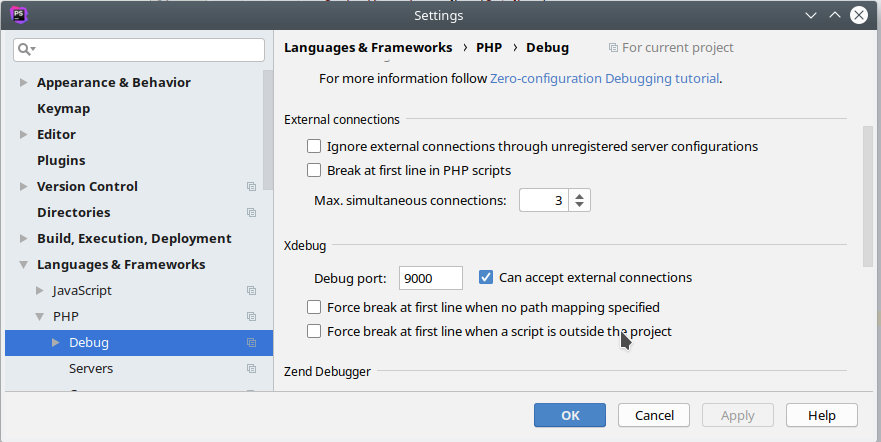The image size is (881, 442).
Task: Click the OK button
Action: click(570, 415)
